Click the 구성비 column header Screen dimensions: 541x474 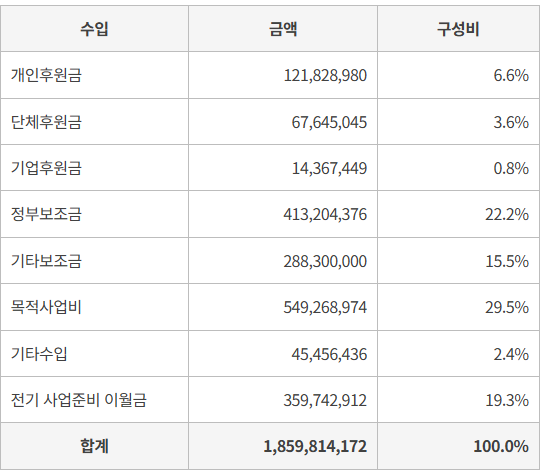click(458, 29)
